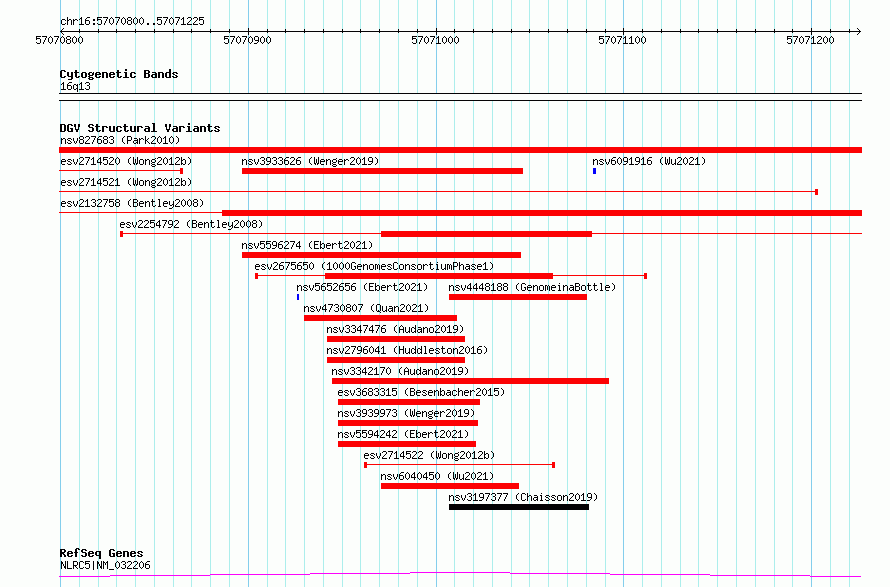Select the nsv3342170 (Audano2019) label
Viewport: 890px width, 587px height.
tap(400, 371)
